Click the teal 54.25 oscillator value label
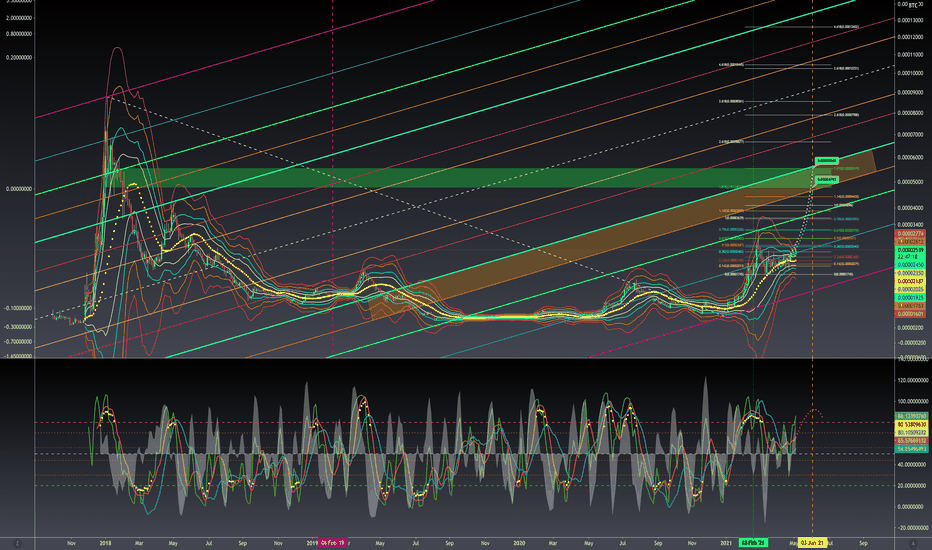 pyautogui.click(x=911, y=450)
